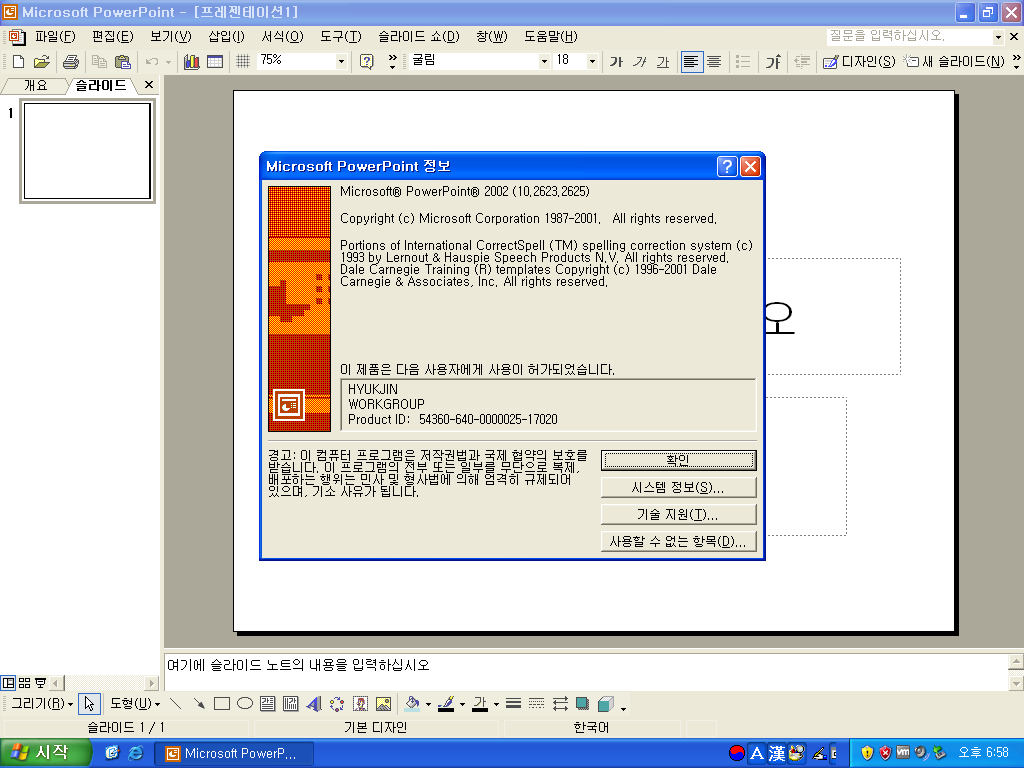Expand standard toolbar options chevron
Screen dimensions: 1024x768
point(392,62)
